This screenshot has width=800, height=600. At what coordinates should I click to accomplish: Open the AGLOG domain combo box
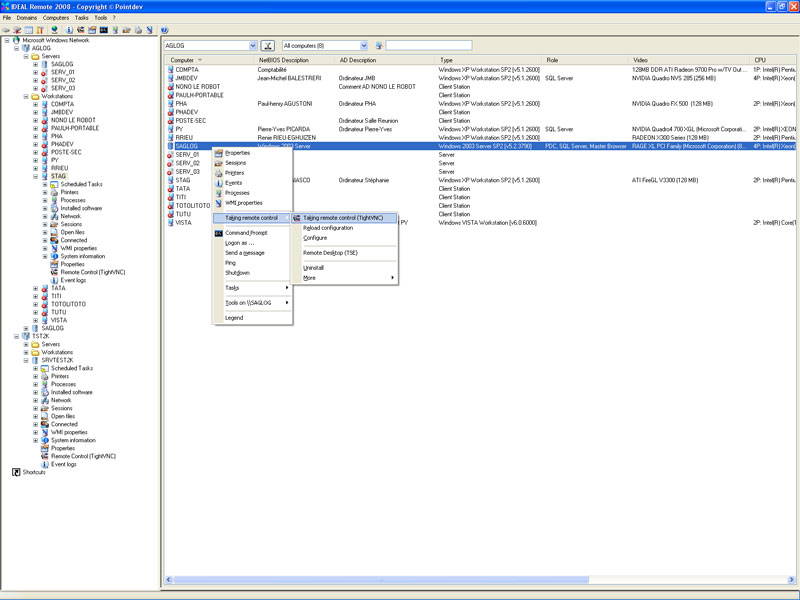click(x=253, y=46)
